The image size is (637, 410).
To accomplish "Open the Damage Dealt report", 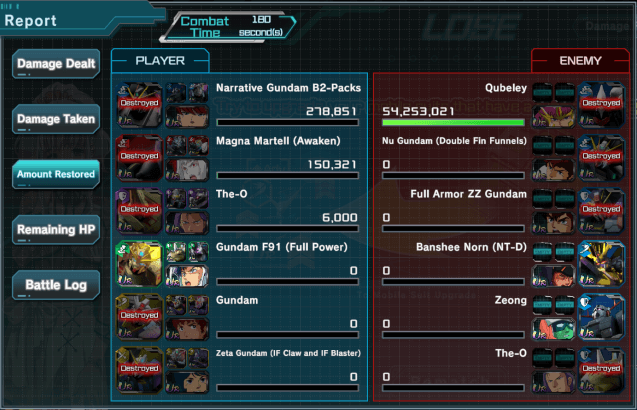I will tap(56, 63).
